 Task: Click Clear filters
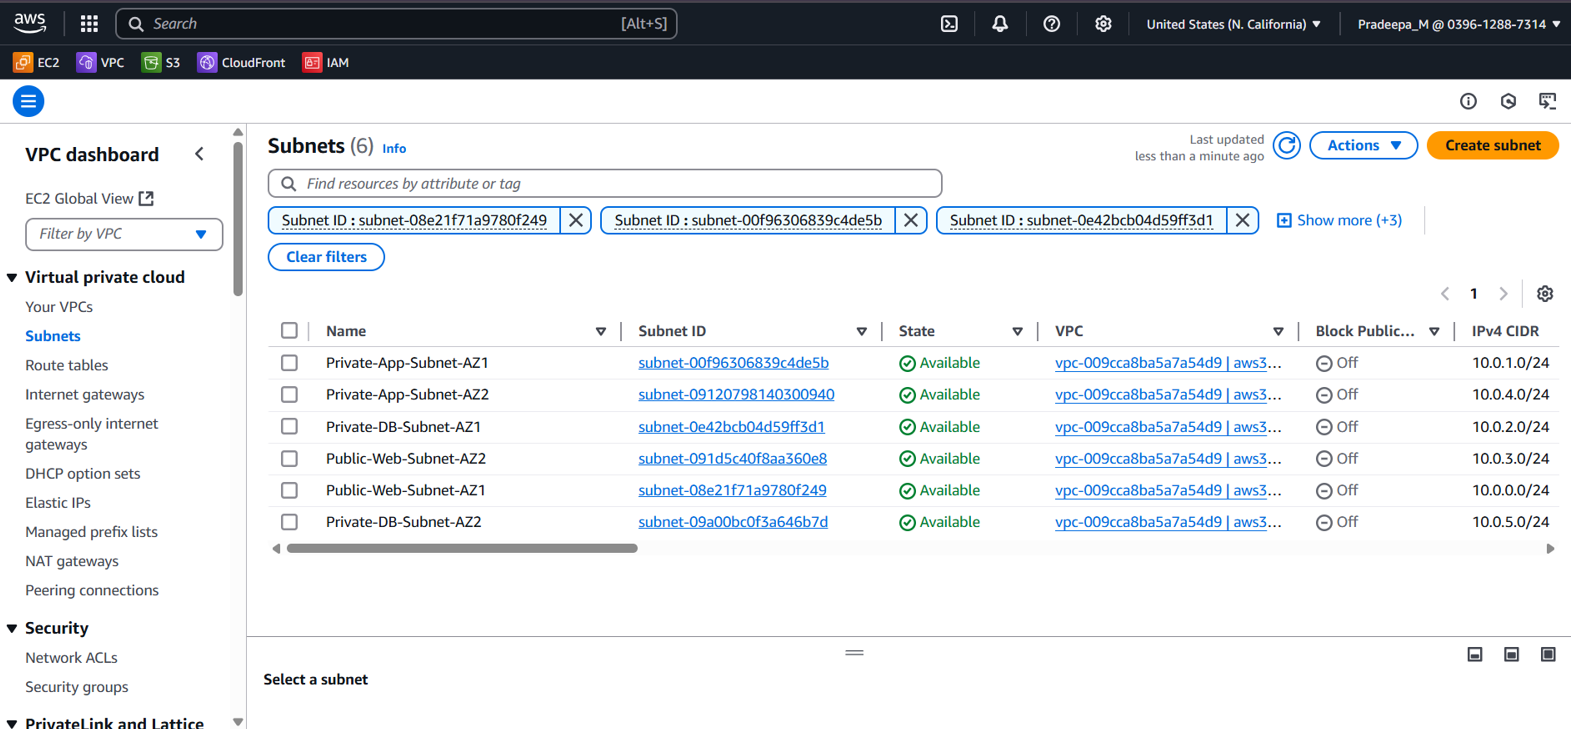click(x=326, y=257)
